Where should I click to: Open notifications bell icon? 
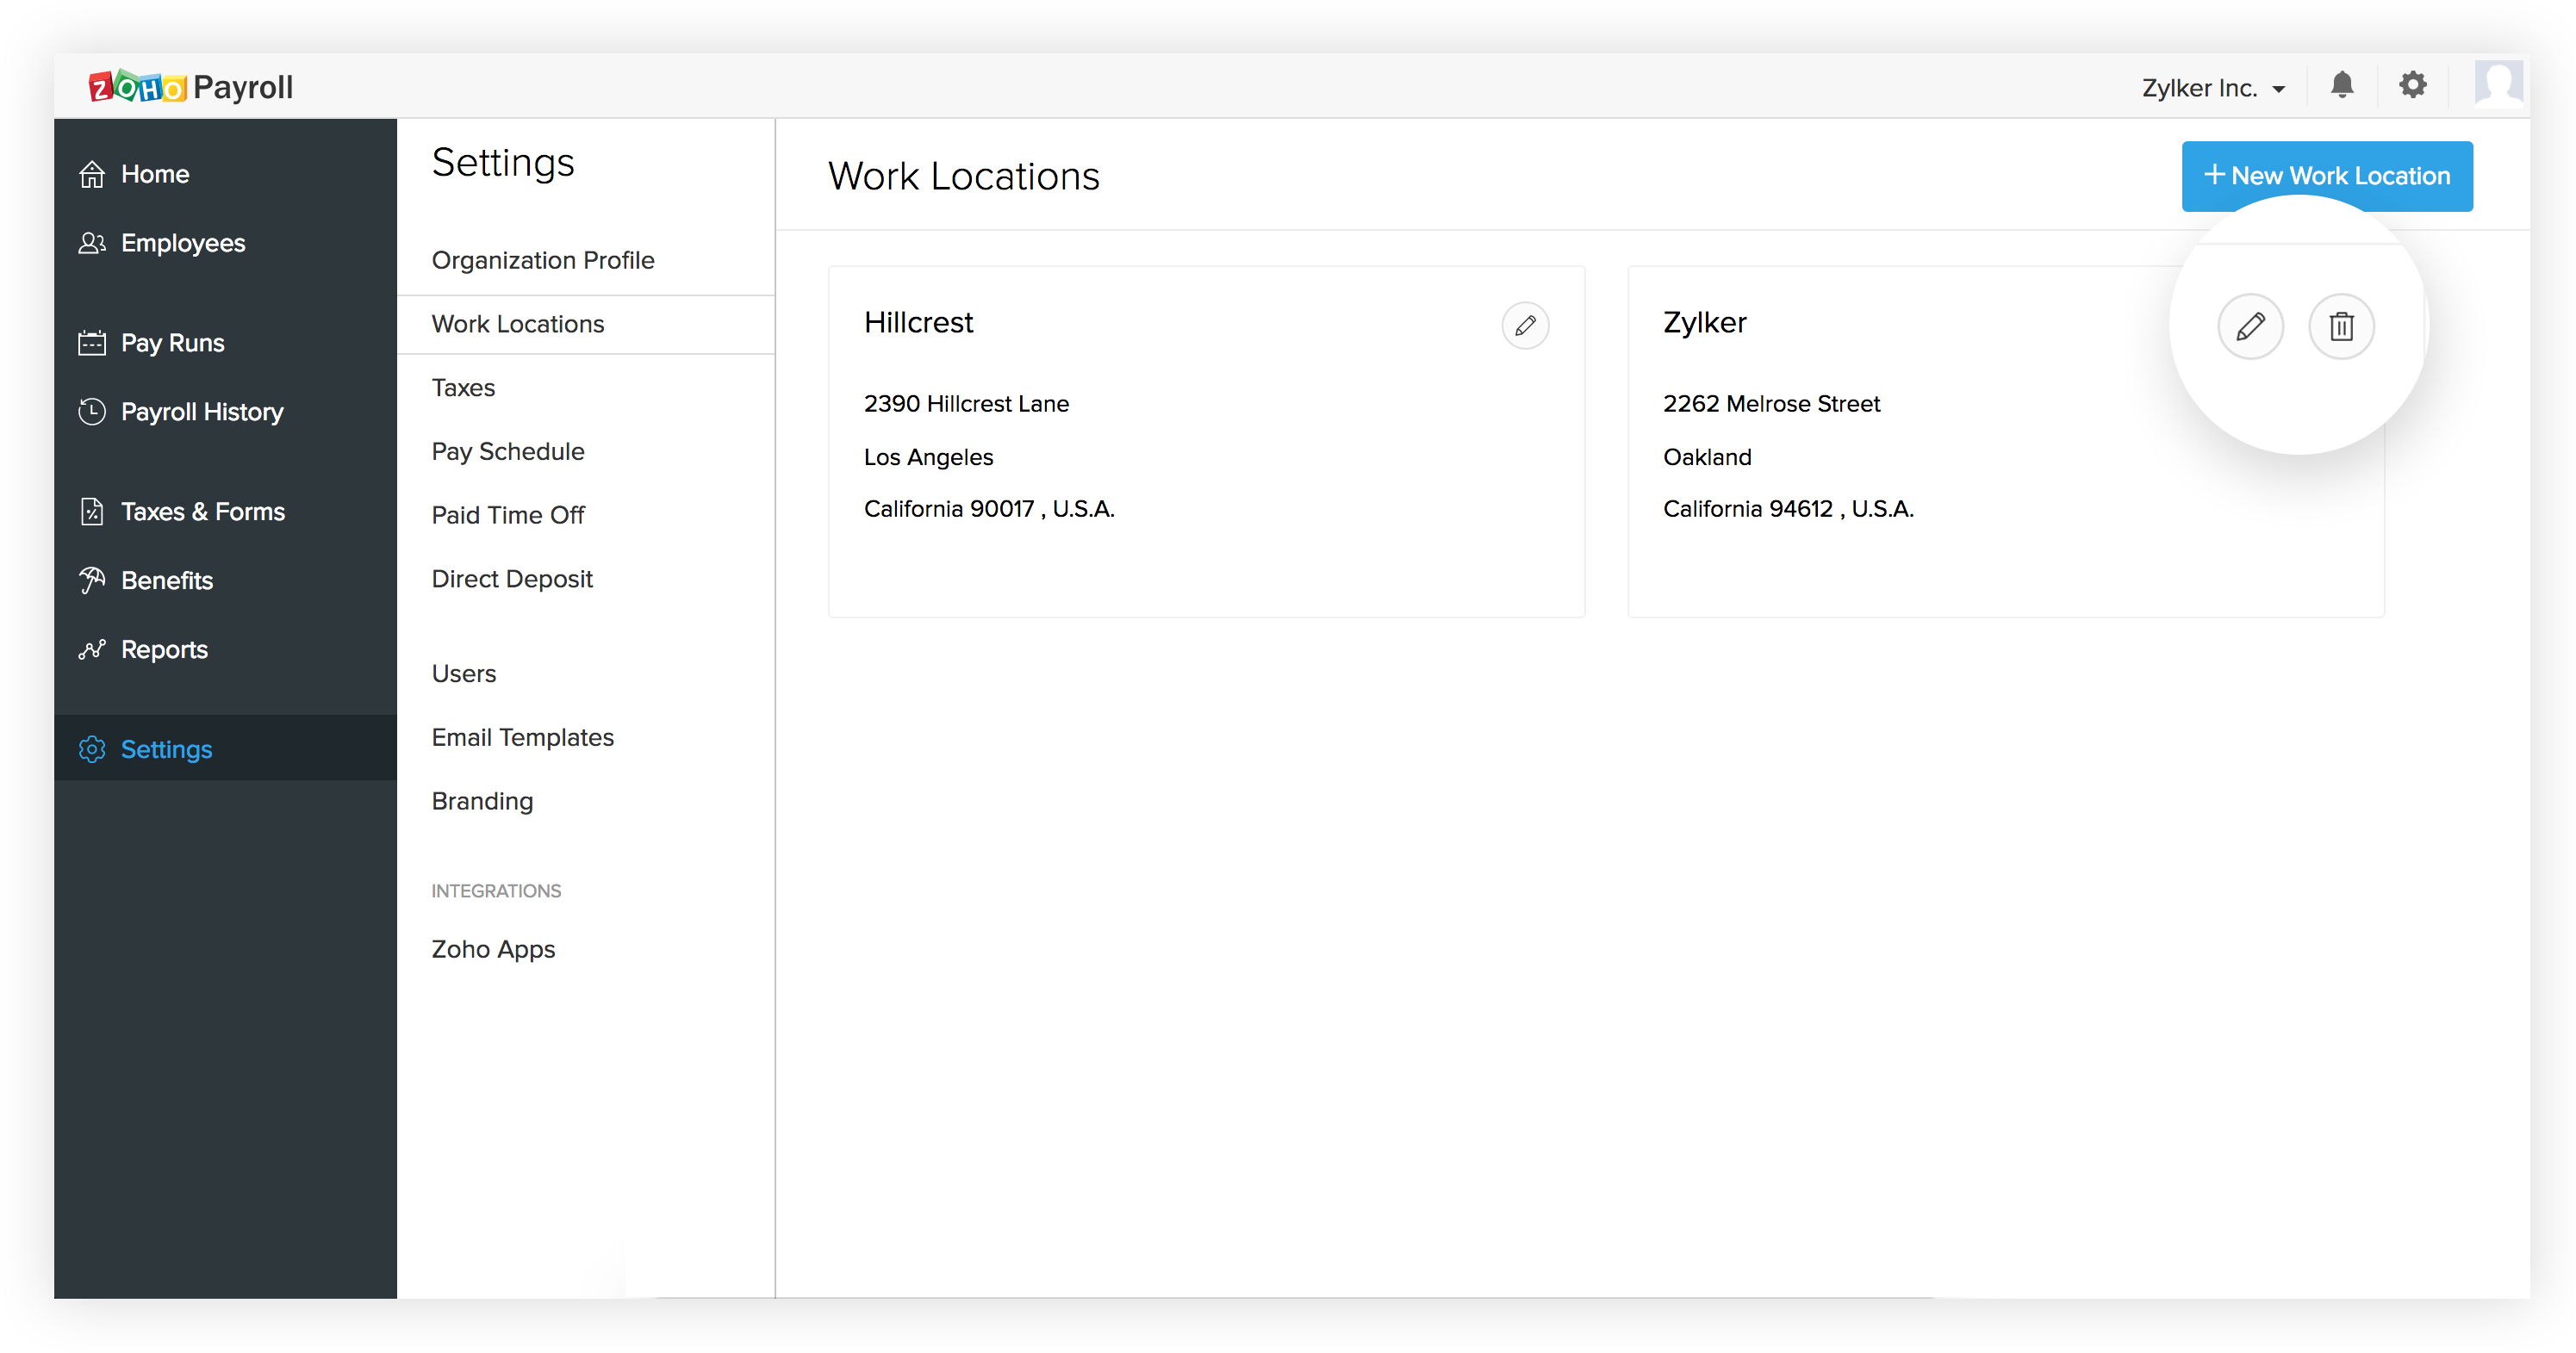click(x=2342, y=86)
